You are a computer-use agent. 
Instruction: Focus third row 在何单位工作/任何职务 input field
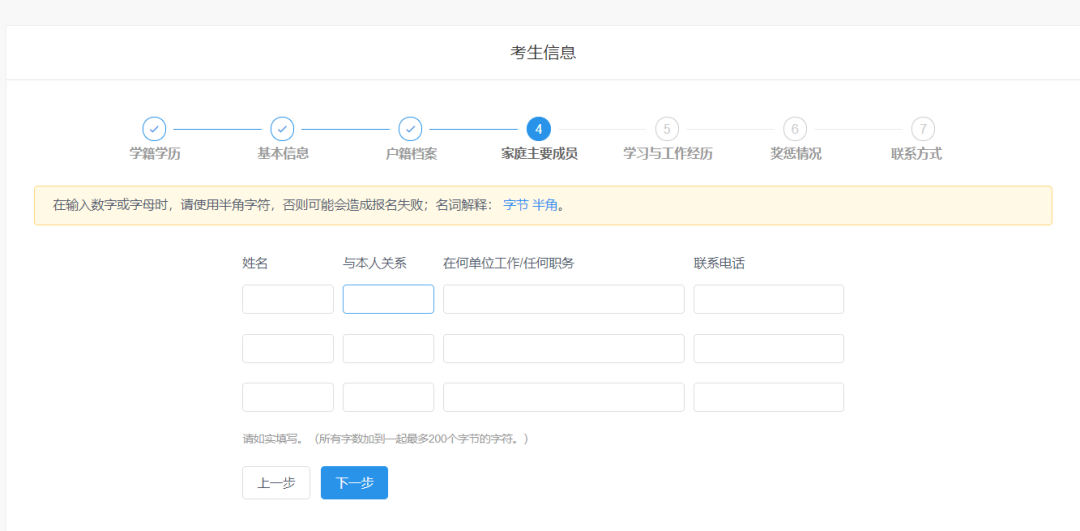click(563, 397)
